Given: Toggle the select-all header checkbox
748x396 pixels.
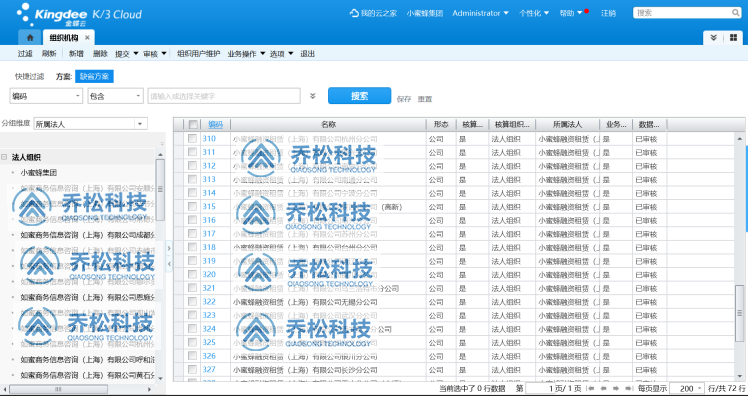Looking at the screenshot, I should [193, 125].
